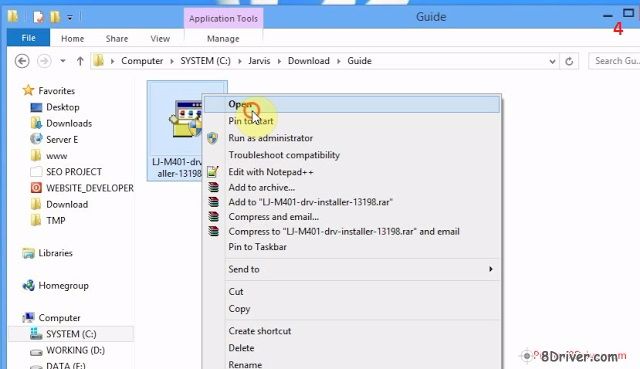Open the TMP folder in Favorites

click(x=56, y=221)
